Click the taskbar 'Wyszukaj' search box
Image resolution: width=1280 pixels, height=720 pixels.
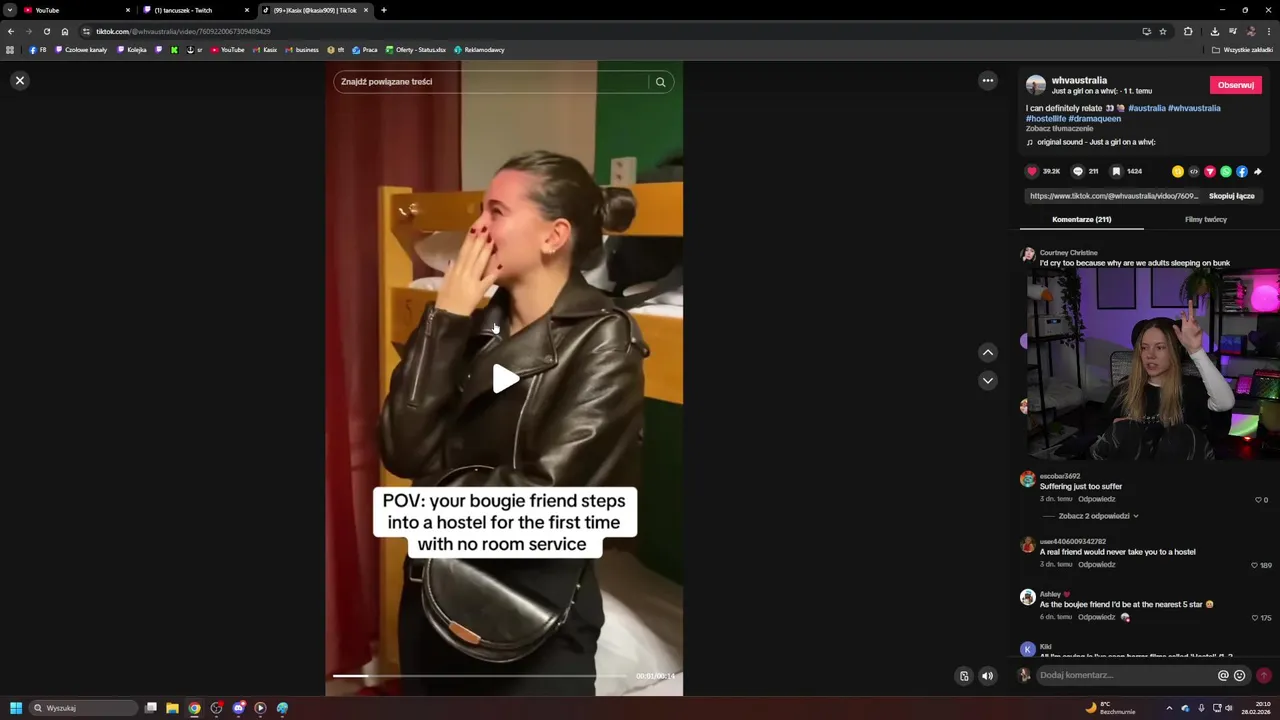(x=84, y=708)
